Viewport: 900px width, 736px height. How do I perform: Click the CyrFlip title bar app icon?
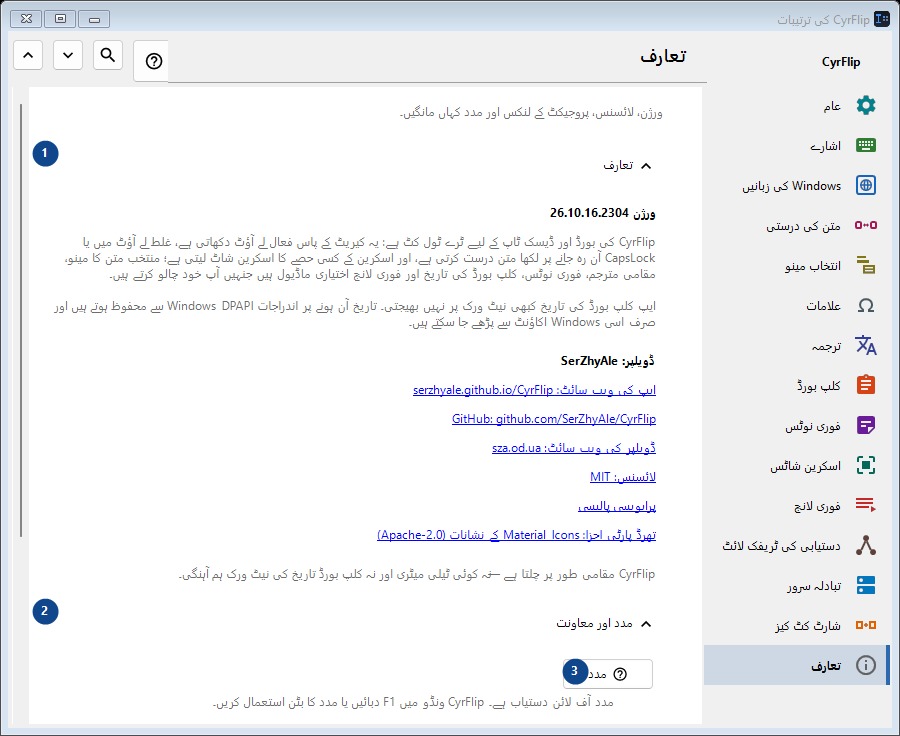tap(882, 20)
